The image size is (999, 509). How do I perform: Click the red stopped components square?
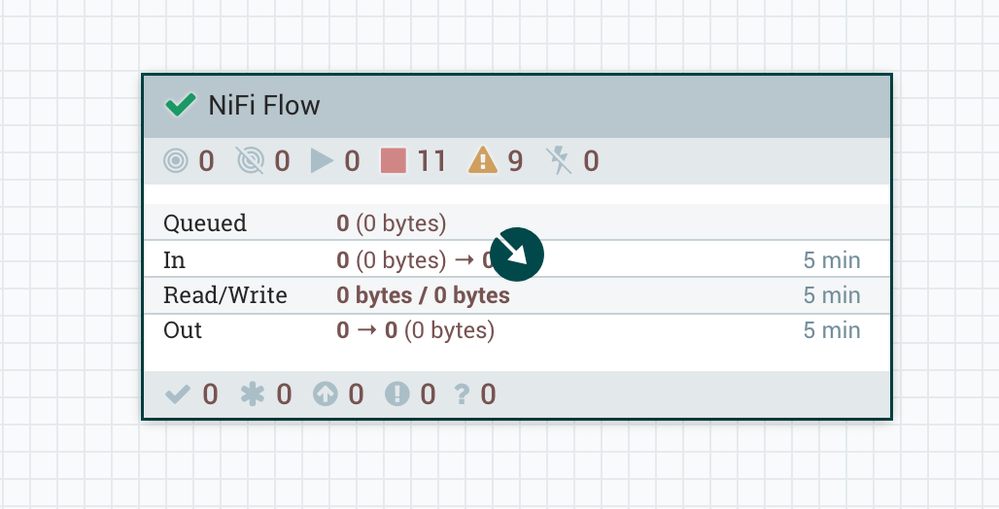point(393,161)
